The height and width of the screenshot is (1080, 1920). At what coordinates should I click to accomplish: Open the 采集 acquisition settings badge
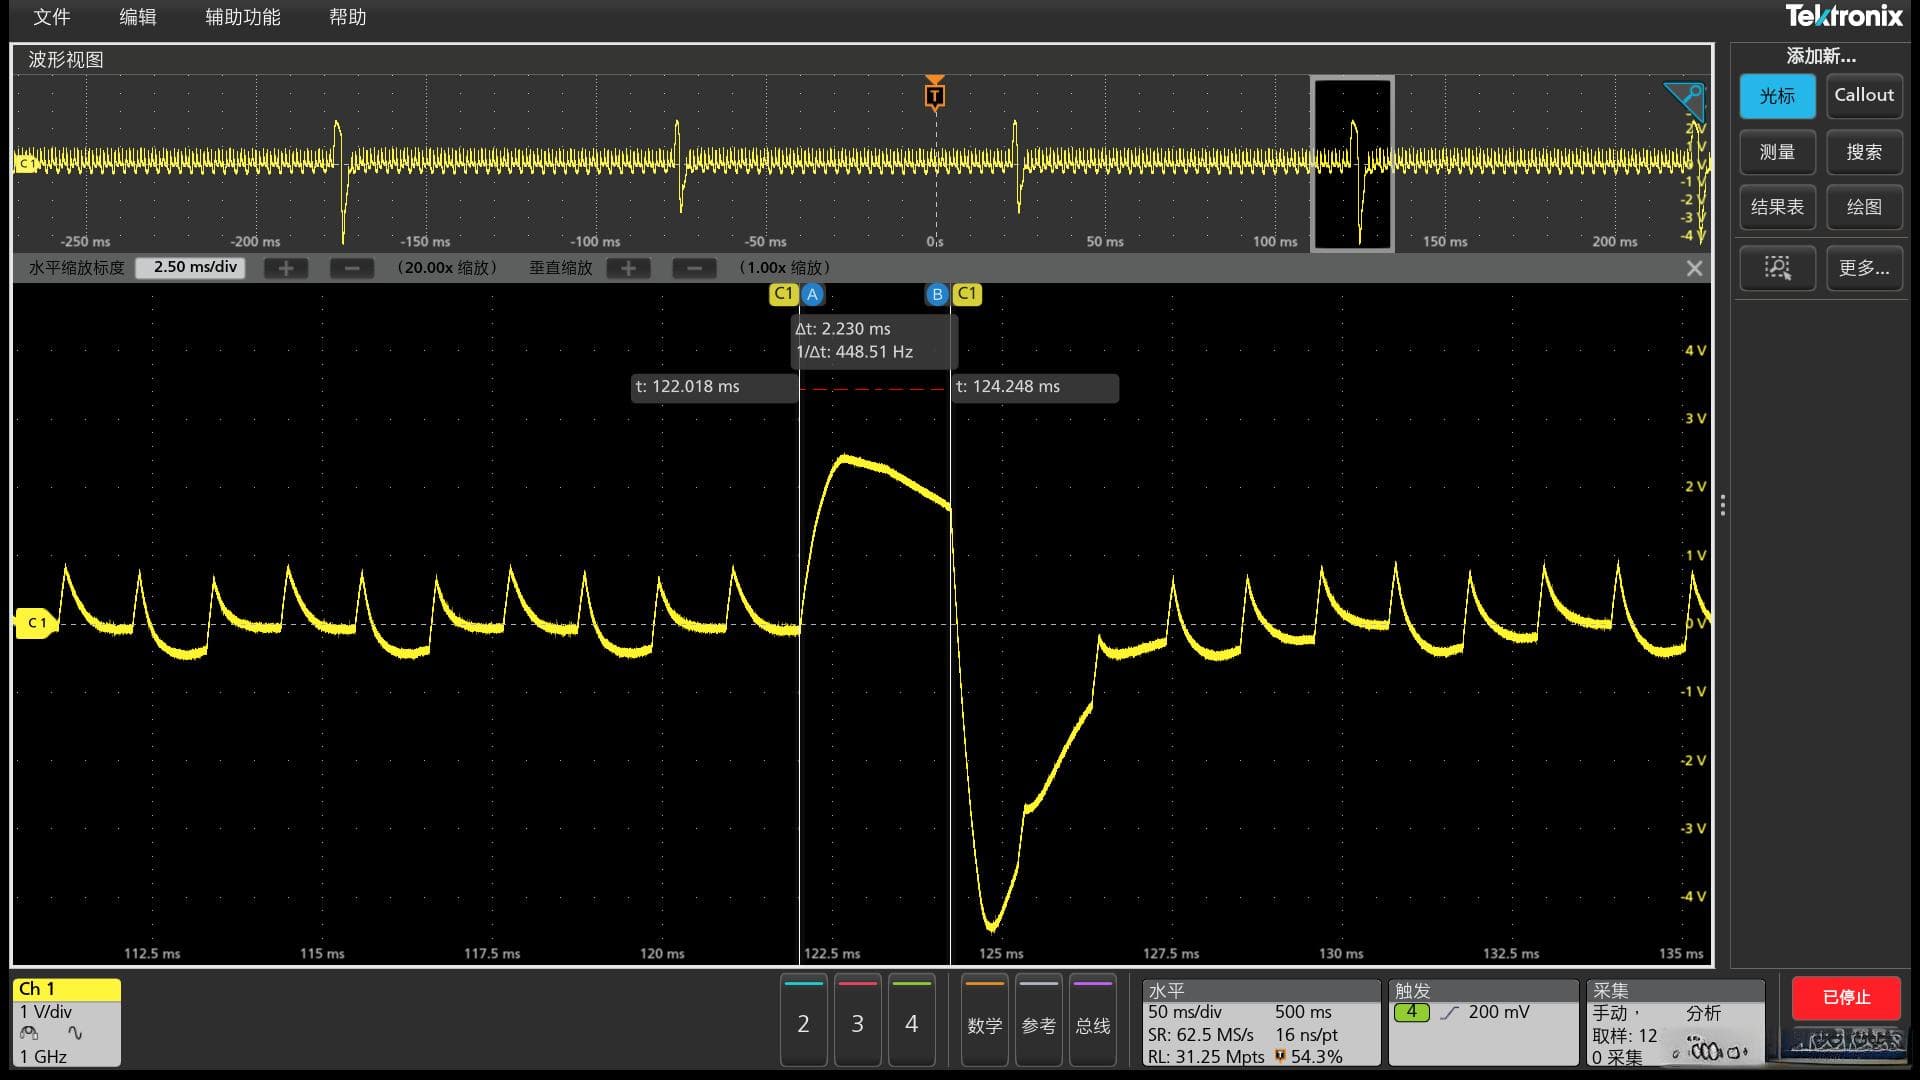1676,1023
